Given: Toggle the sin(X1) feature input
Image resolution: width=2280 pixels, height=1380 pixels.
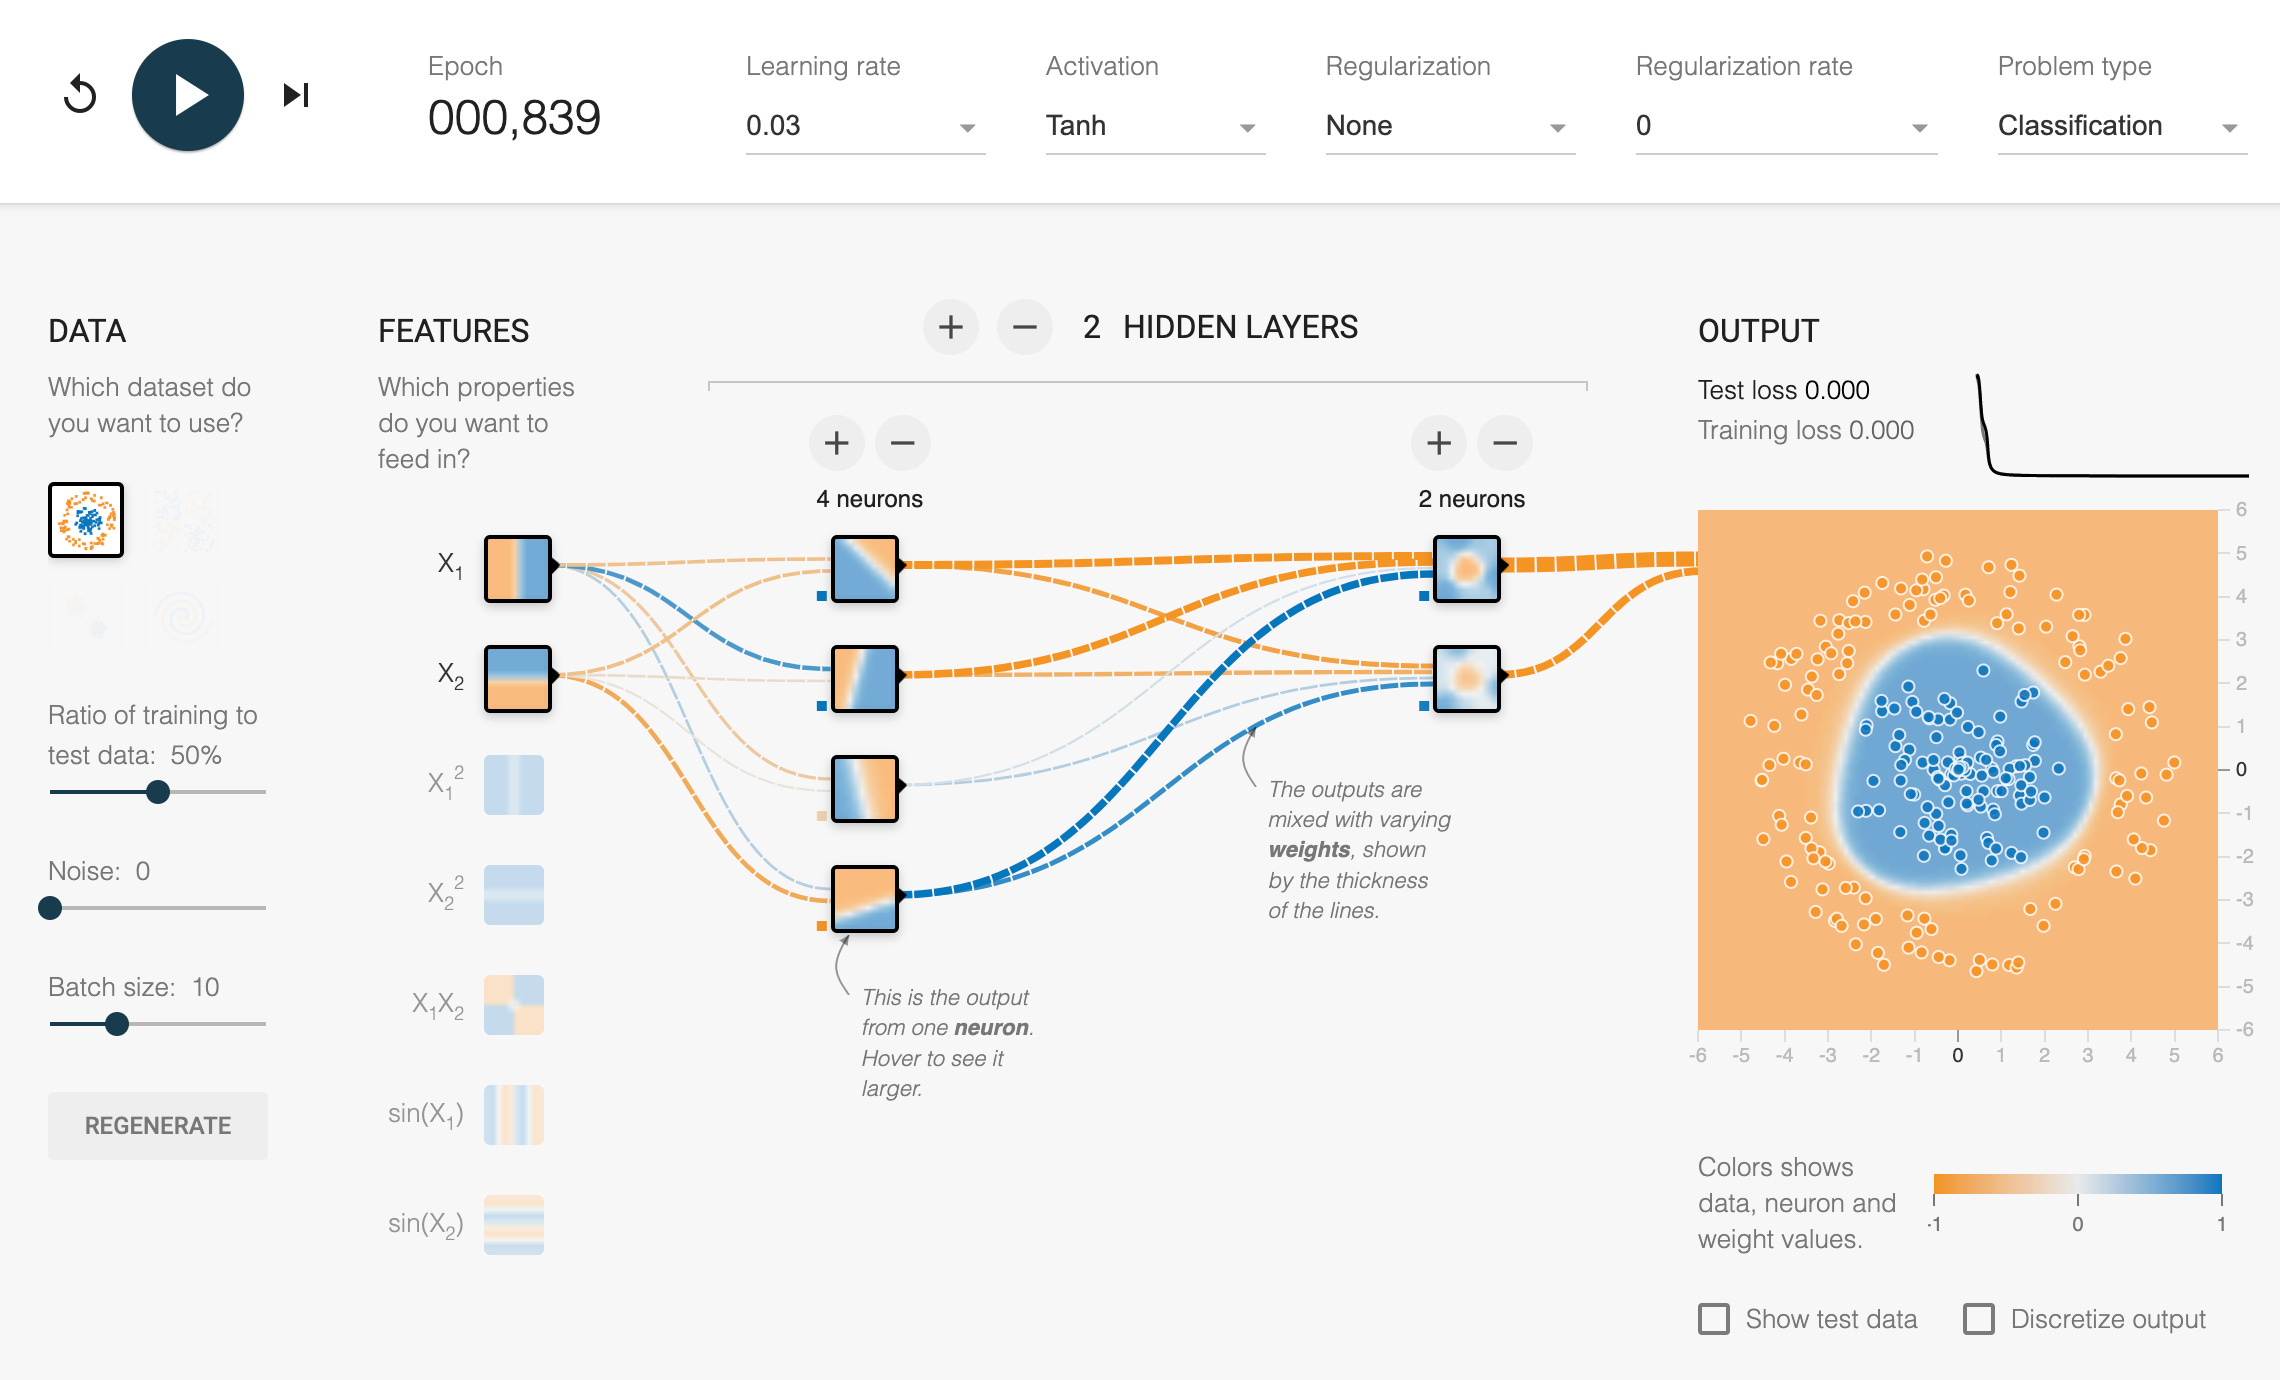Looking at the screenshot, I should coord(513,1115).
